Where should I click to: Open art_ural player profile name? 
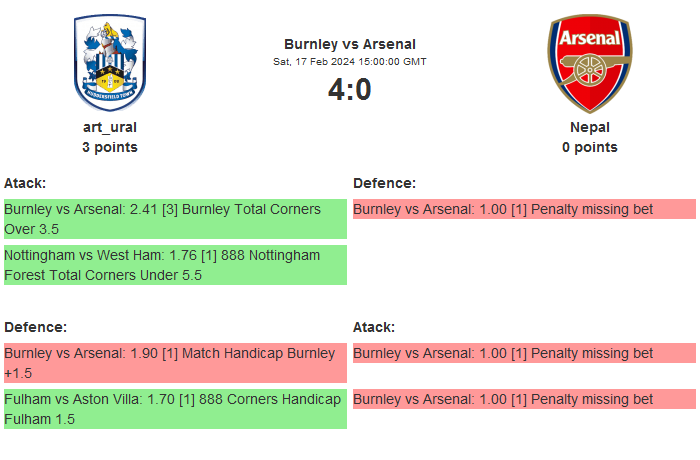pyautogui.click(x=110, y=127)
